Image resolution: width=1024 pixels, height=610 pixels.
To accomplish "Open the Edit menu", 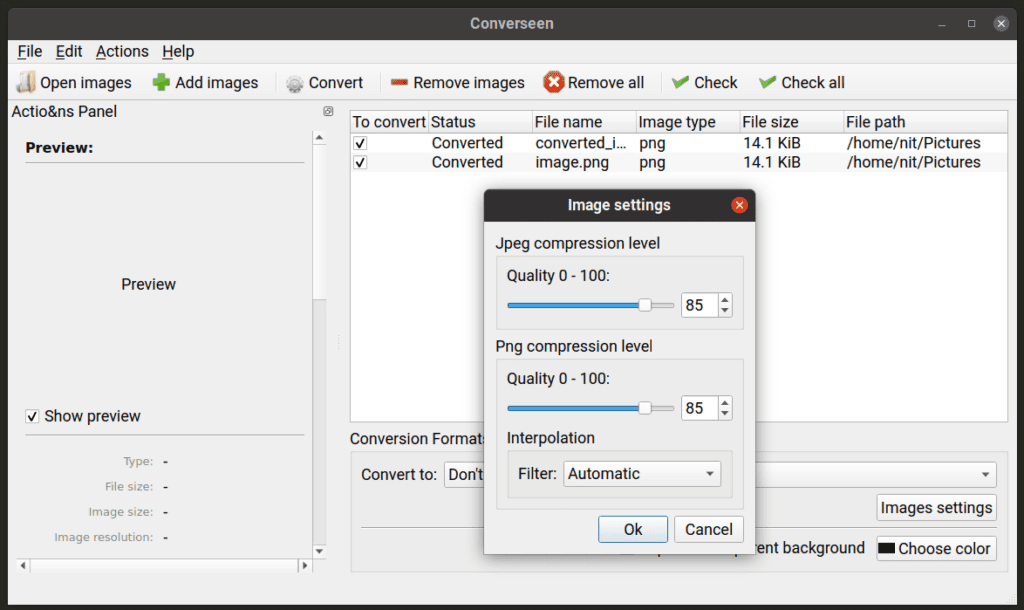I will pyautogui.click(x=68, y=51).
